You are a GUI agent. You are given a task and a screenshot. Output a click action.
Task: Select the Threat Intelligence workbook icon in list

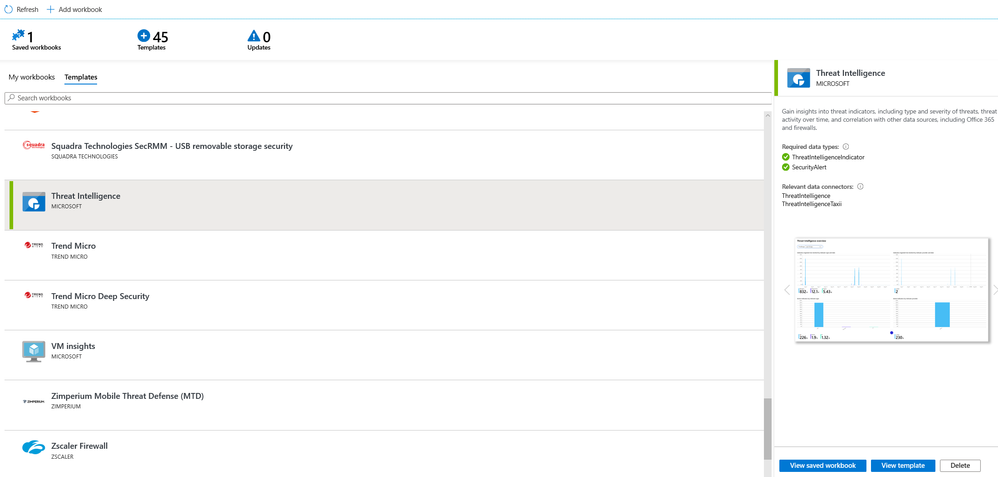coord(34,201)
